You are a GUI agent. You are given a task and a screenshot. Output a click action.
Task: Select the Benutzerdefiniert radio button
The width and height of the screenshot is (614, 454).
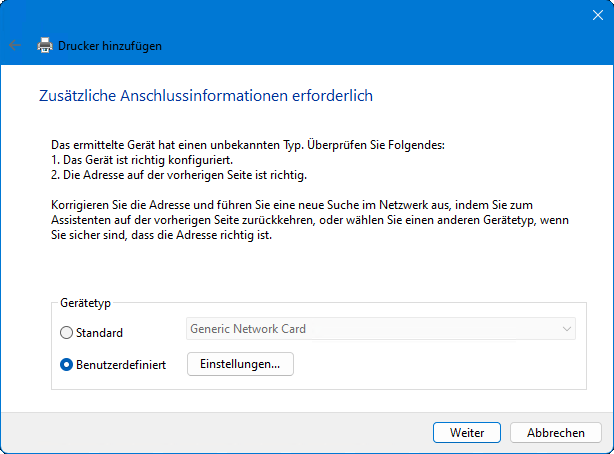[x=67, y=365]
